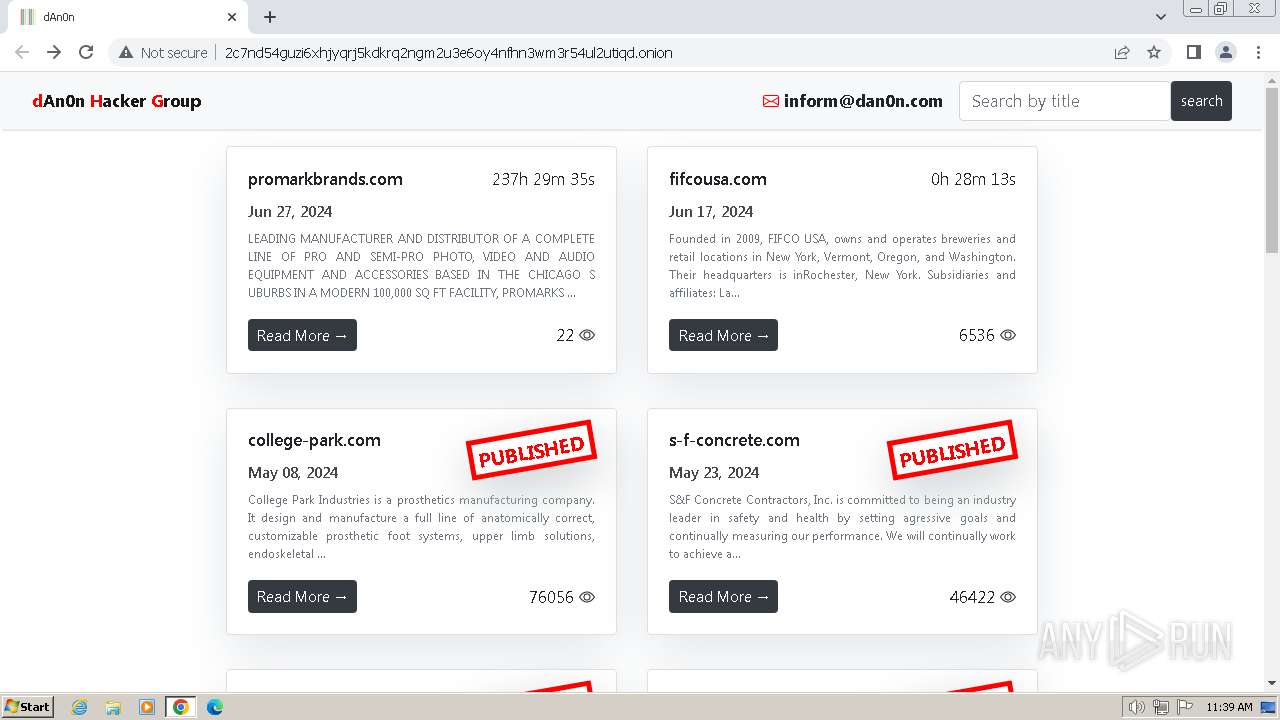Click the eye views icon on college-park.com card
The image size is (1280, 720).
(587, 597)
